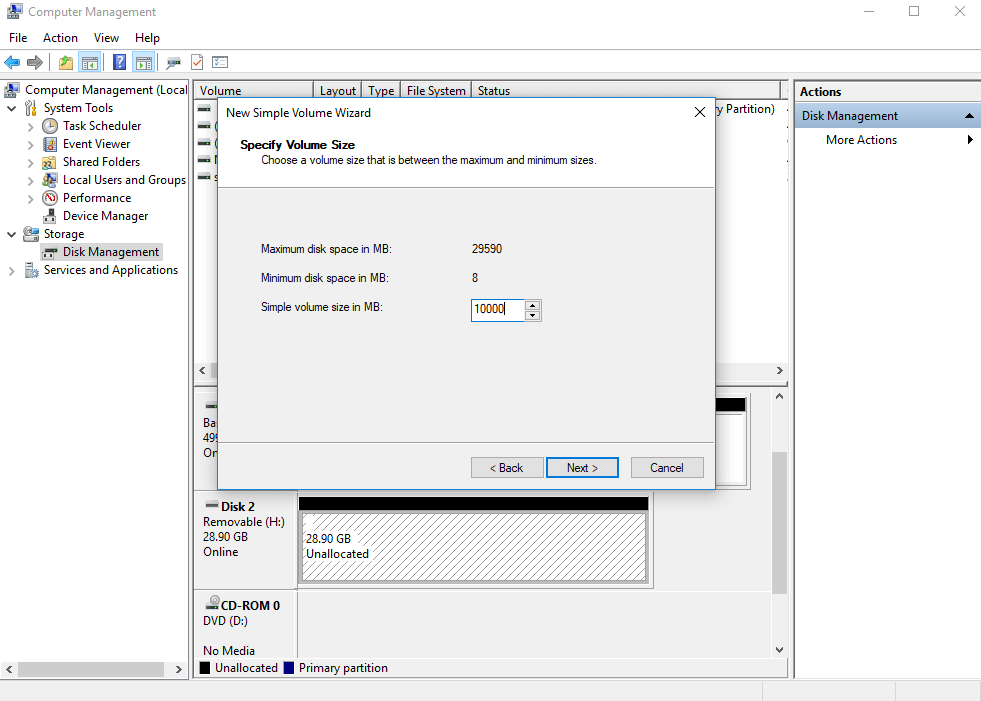The image size is (981, 701).
Task: Open the File menu
Action: click(x=18, y=38)
